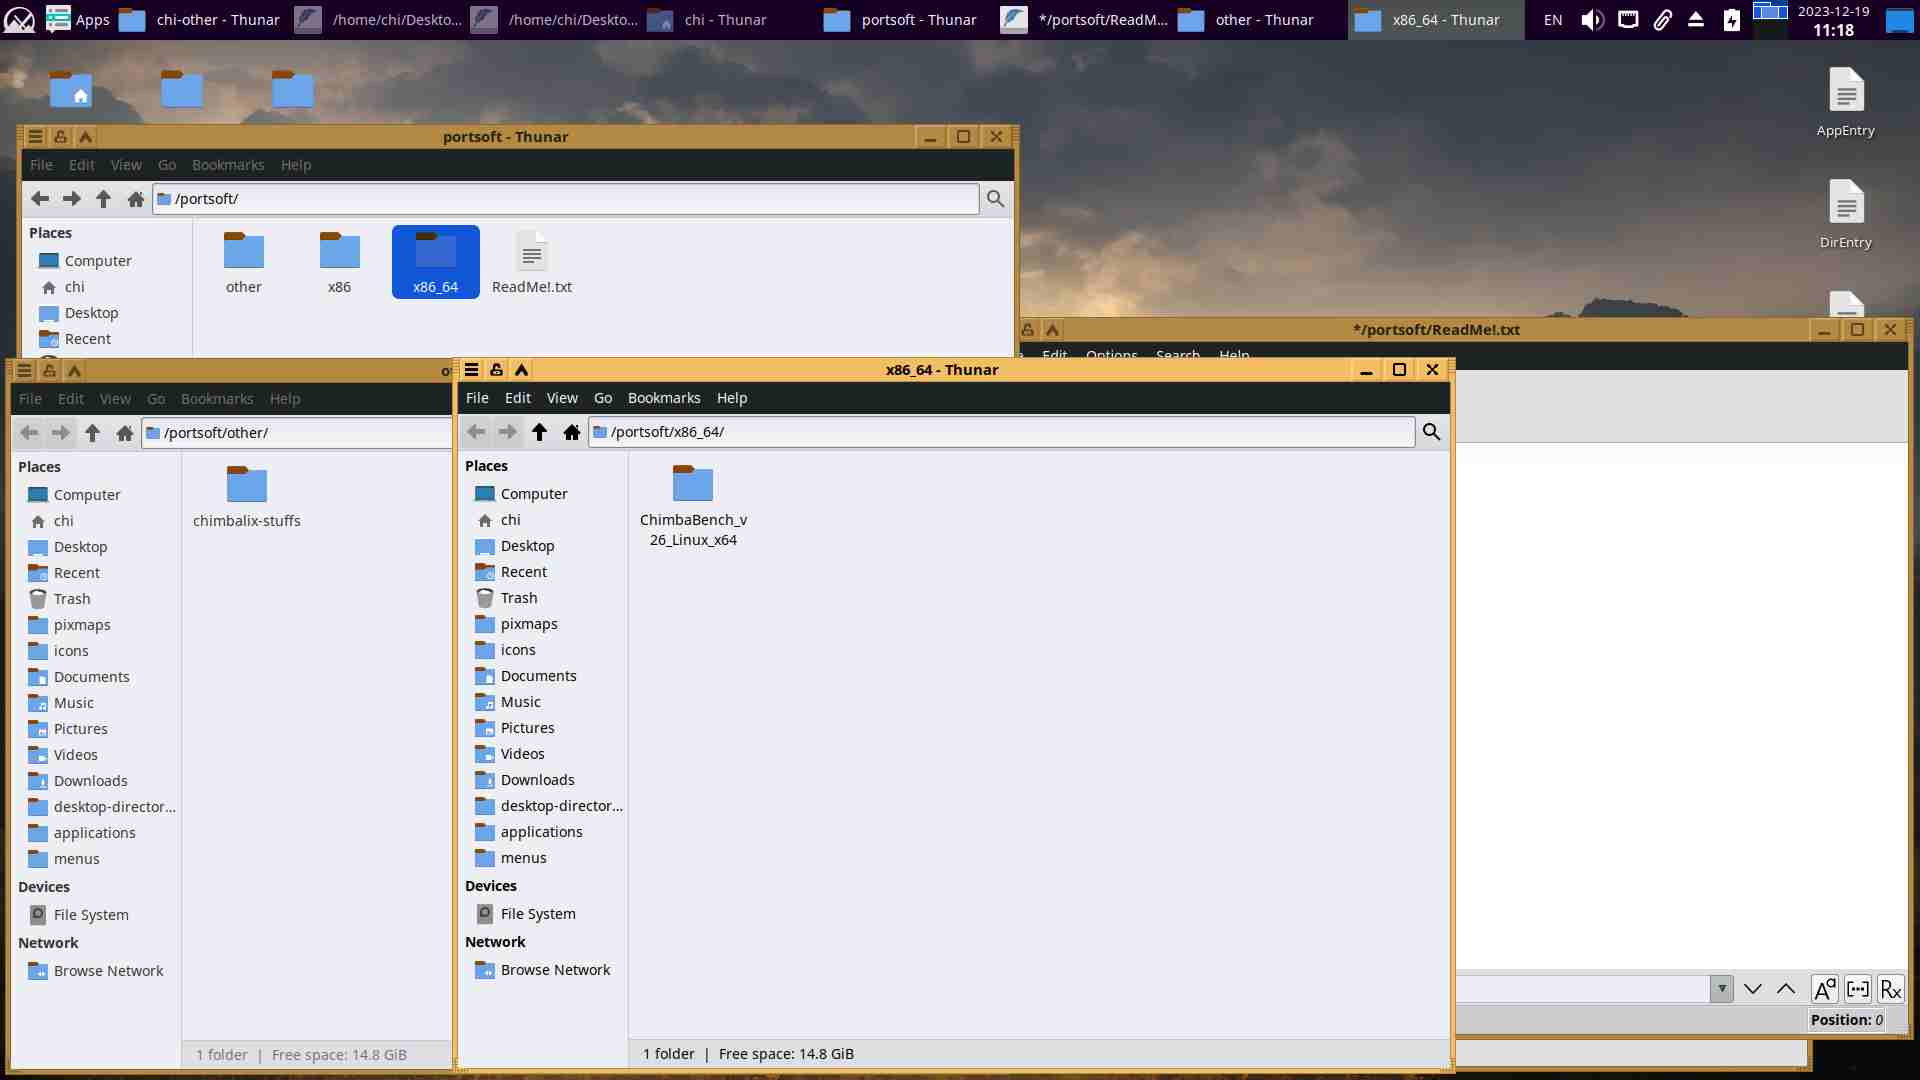
Task: Toggle regular expression search option
Action: click(1890, 989)
